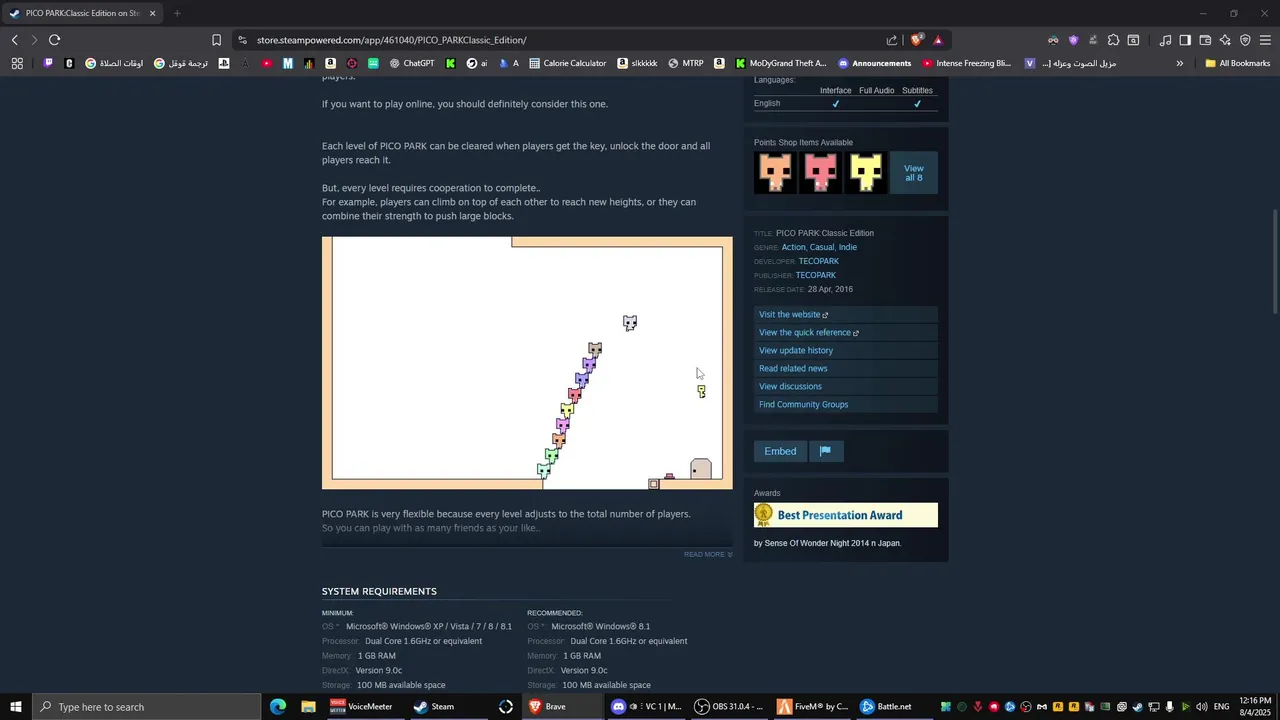Image resolution: width=1280 pixels, height=720 pixels.
Task: Reload the Steam store page
Action: coord(54,40)
